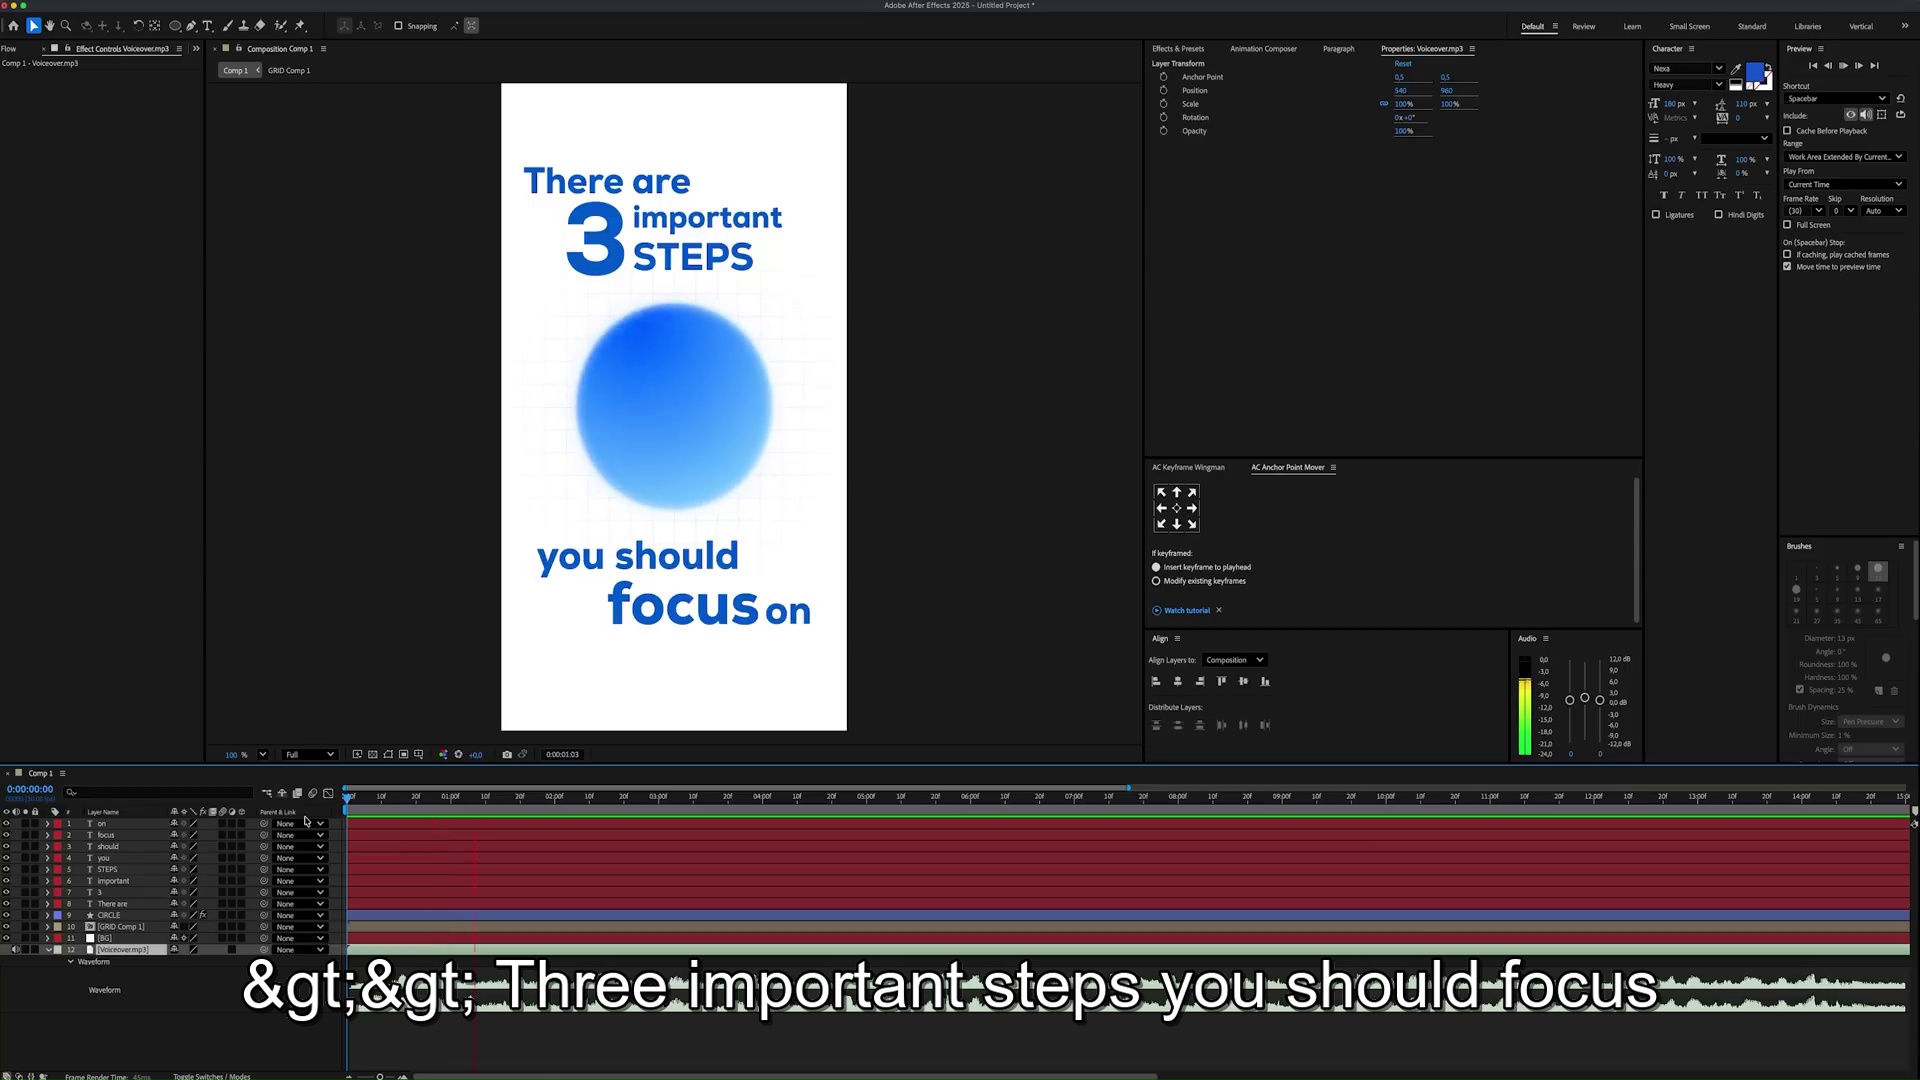Check Cache Before Playback
Viewport: 1920px width, 1080px height.
coord(1787,131)
